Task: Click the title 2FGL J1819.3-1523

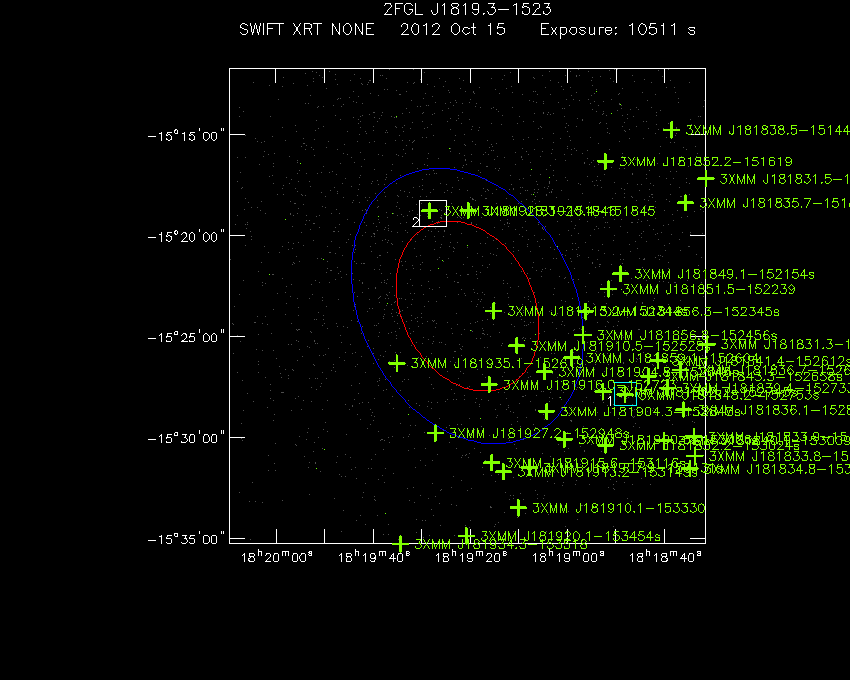Action: 467,9
